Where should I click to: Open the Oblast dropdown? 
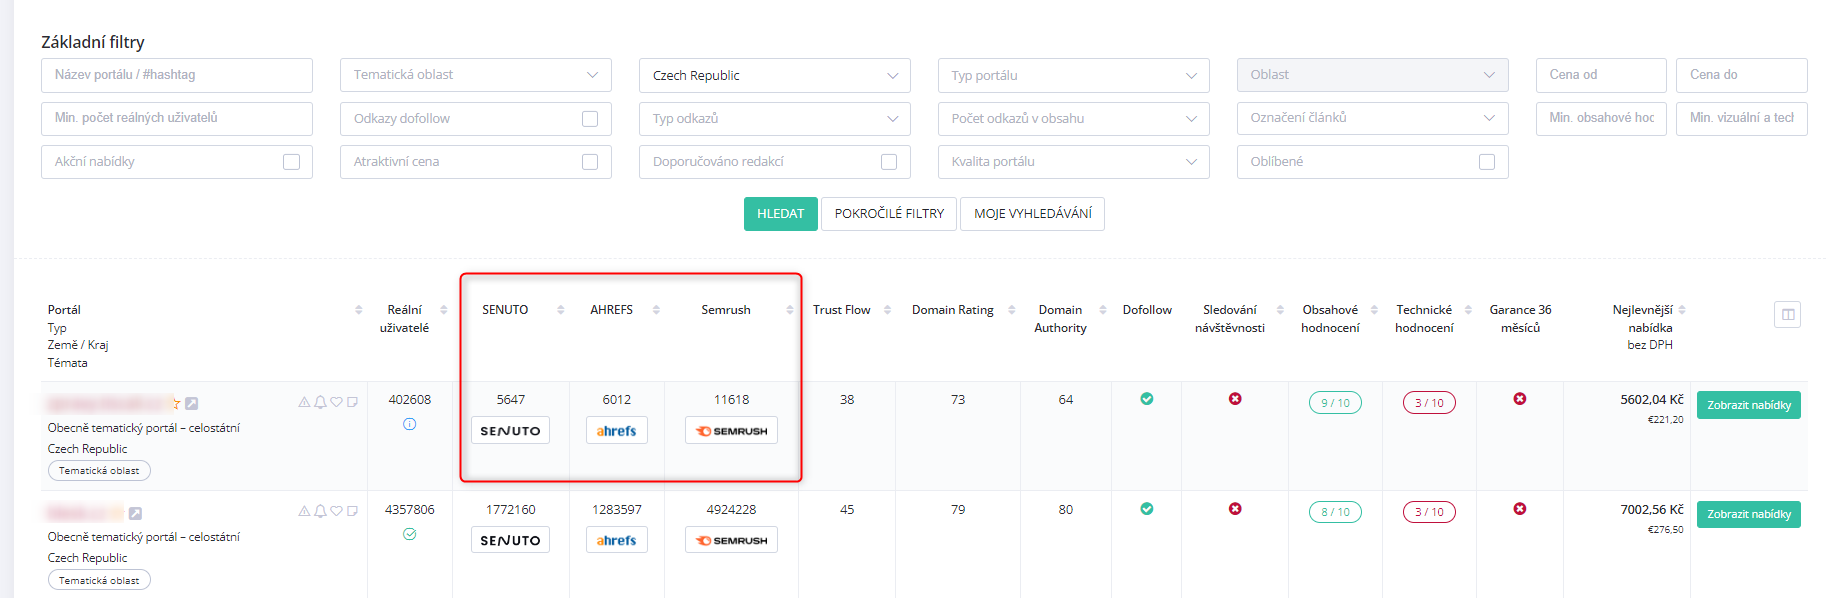click(1373, 75)
